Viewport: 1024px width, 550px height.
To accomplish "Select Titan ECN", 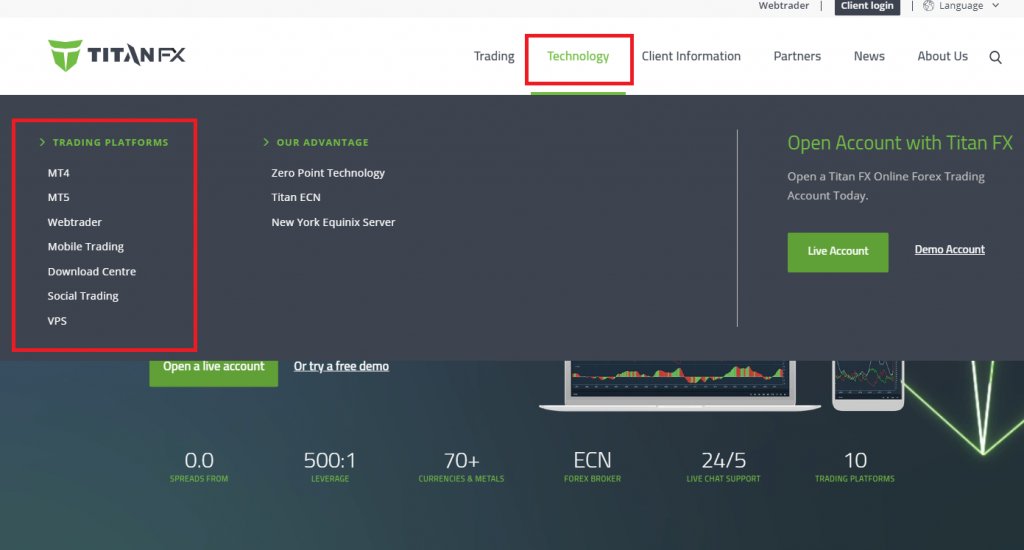I will (296, 197).
